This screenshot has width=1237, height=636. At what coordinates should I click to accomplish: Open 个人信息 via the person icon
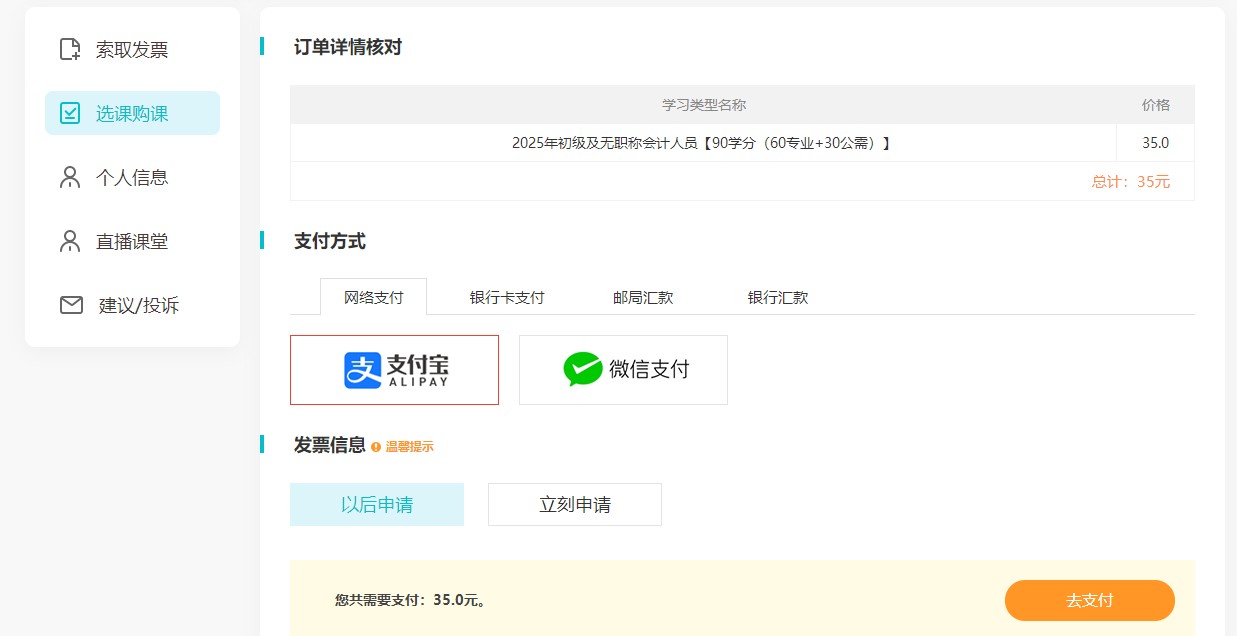[70, 177]
